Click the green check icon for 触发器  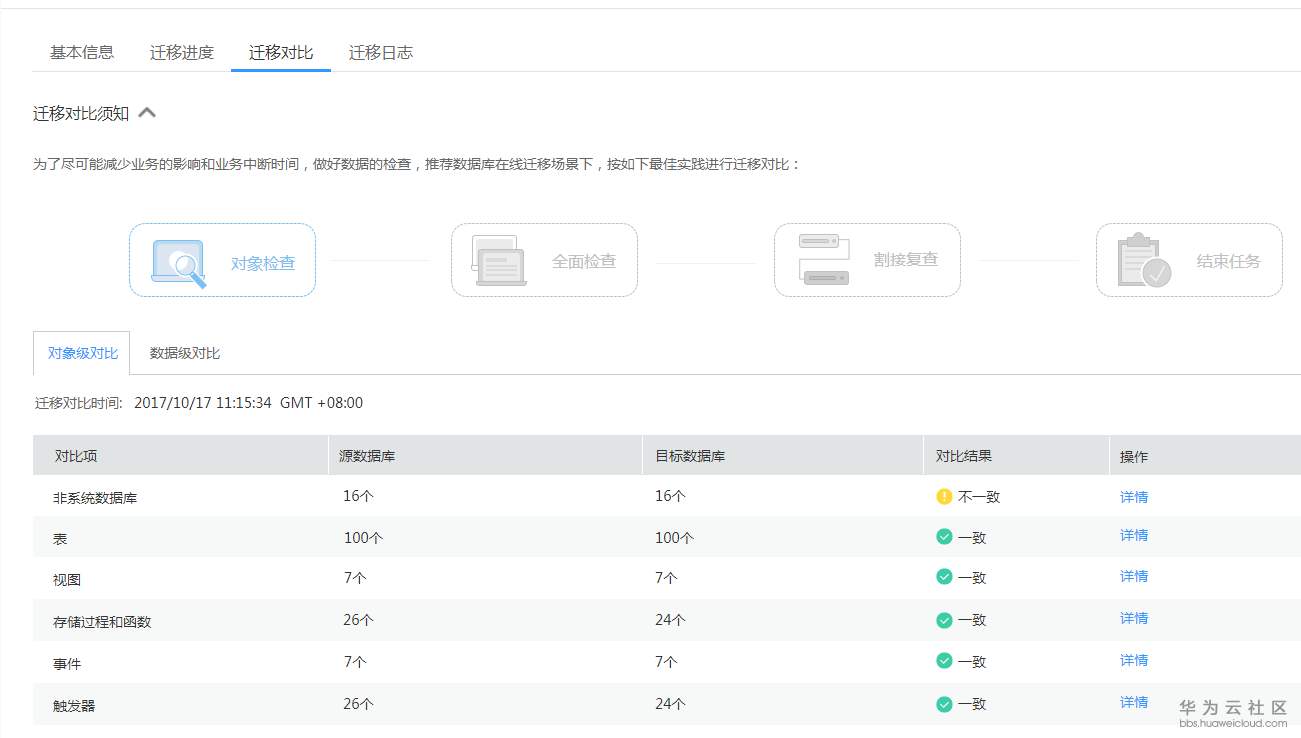pos(944,704)
